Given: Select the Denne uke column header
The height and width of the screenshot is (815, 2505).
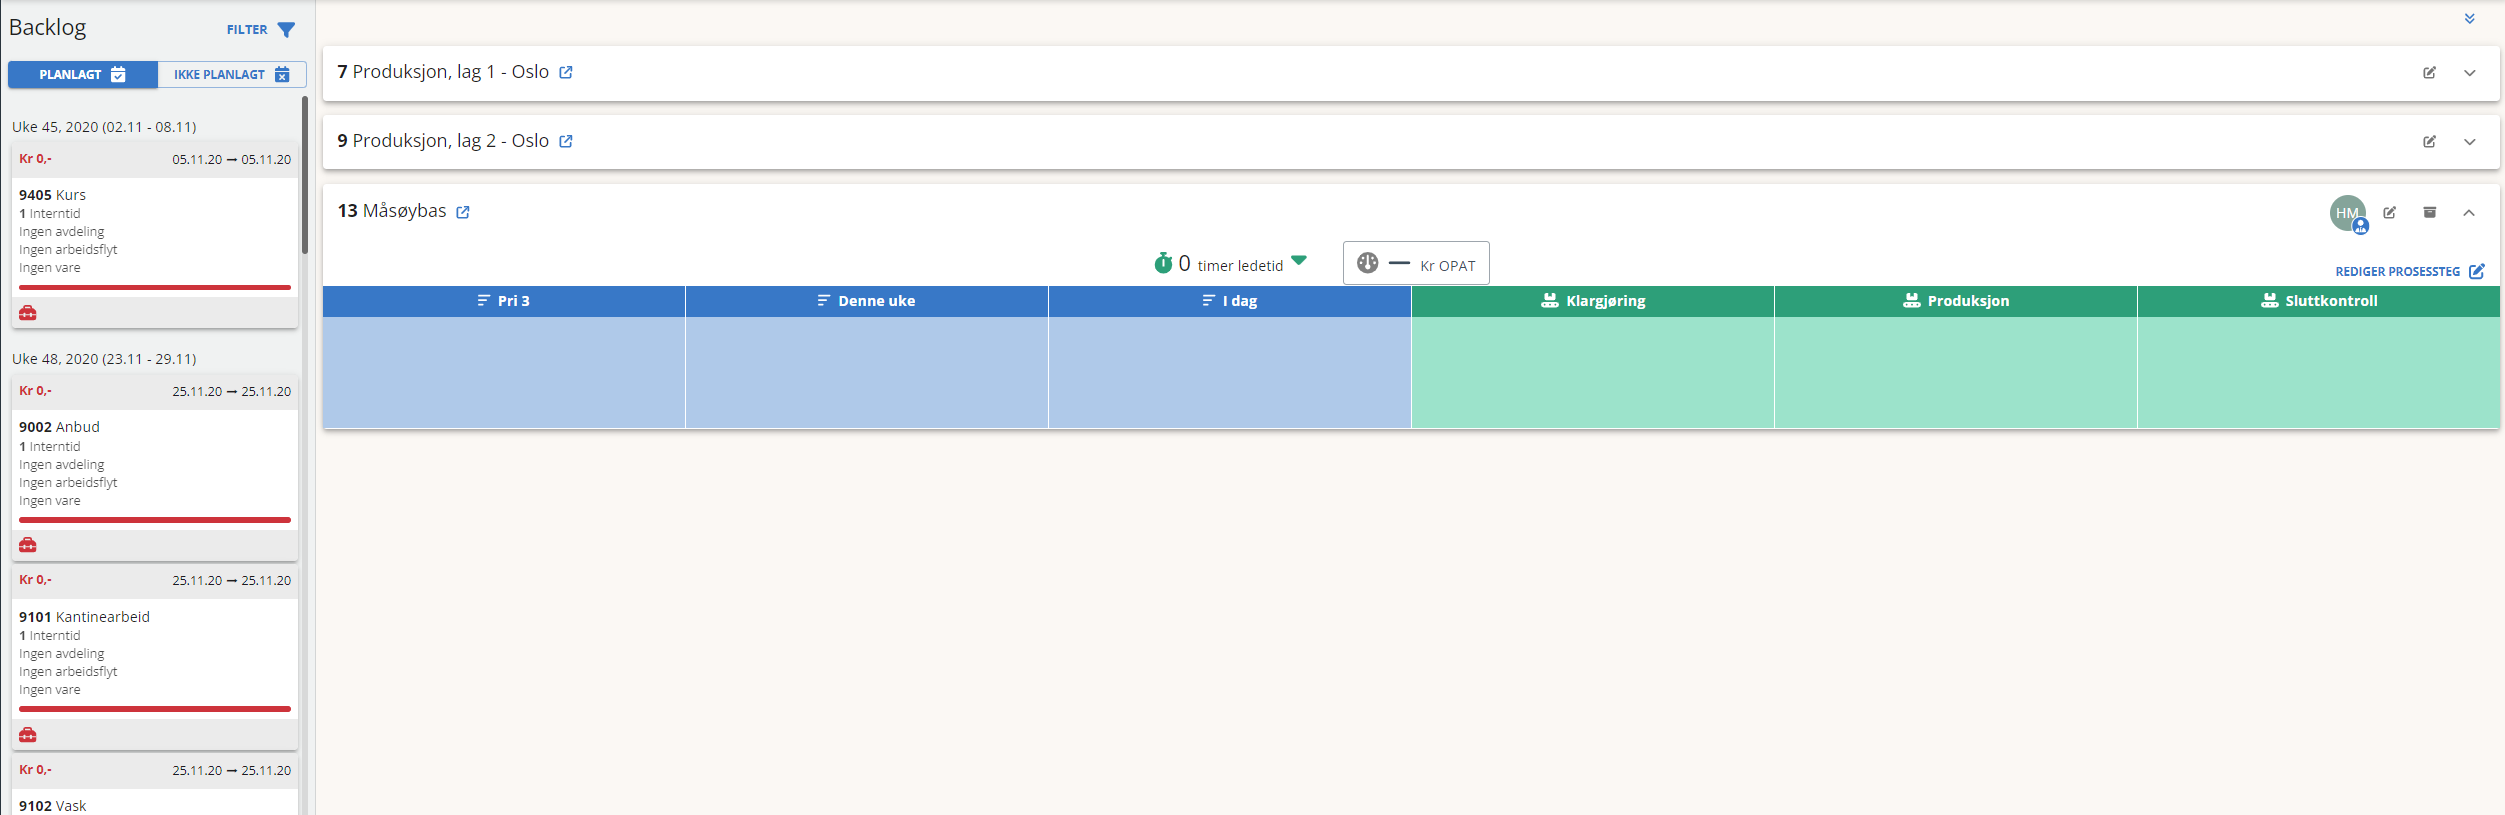Looking at the screenshot, I should [867, 301].
